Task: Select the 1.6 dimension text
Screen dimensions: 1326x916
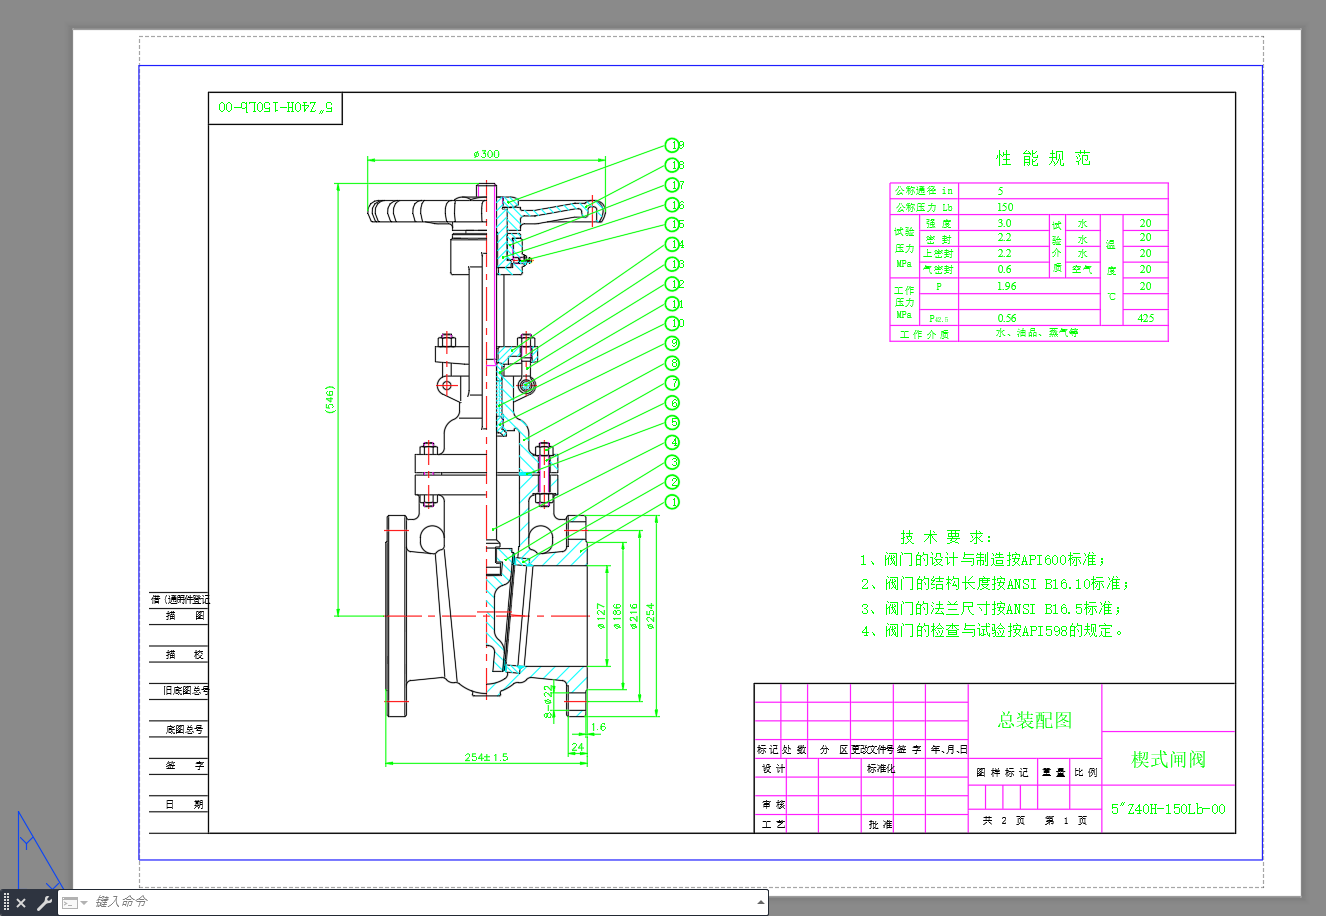Action: (x=598, y=727)
